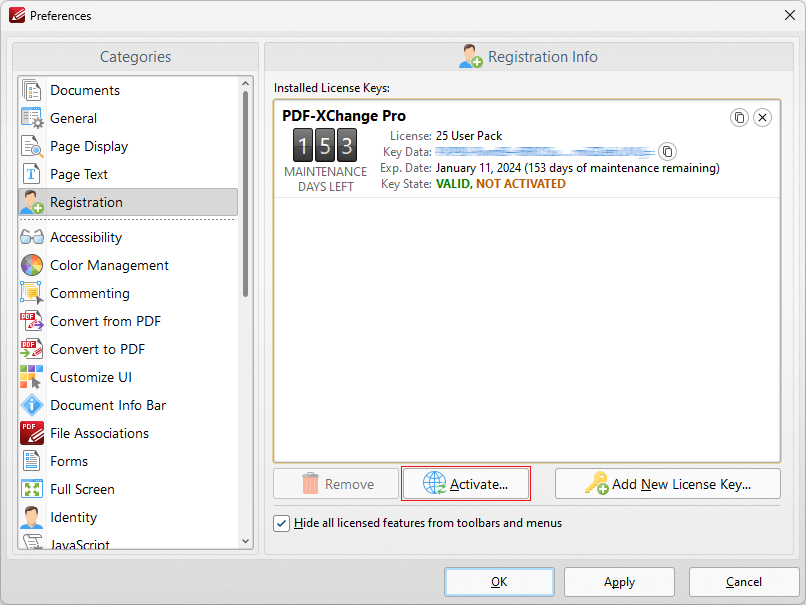806x605 pixels.
Task: Click the disabled Remove button
Action: click(336, 484)
